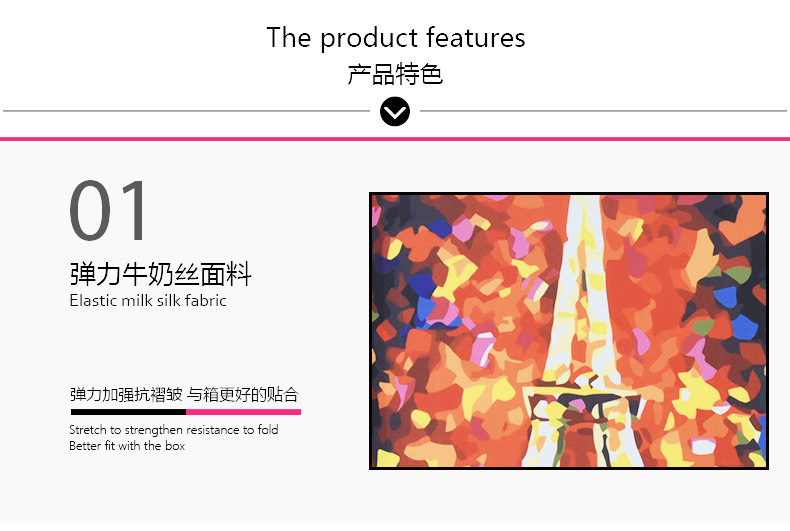Click the black circular down-chevron icon
Viewport: 790px width, 531px height.
pos(394,111)
